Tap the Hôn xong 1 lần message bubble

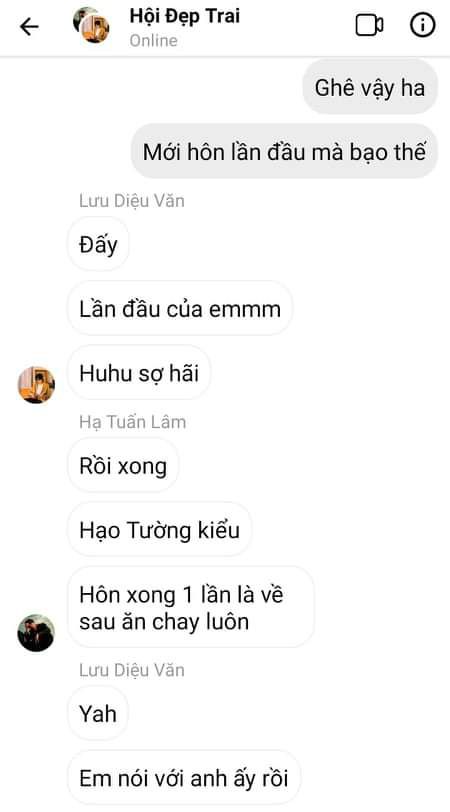191,607
